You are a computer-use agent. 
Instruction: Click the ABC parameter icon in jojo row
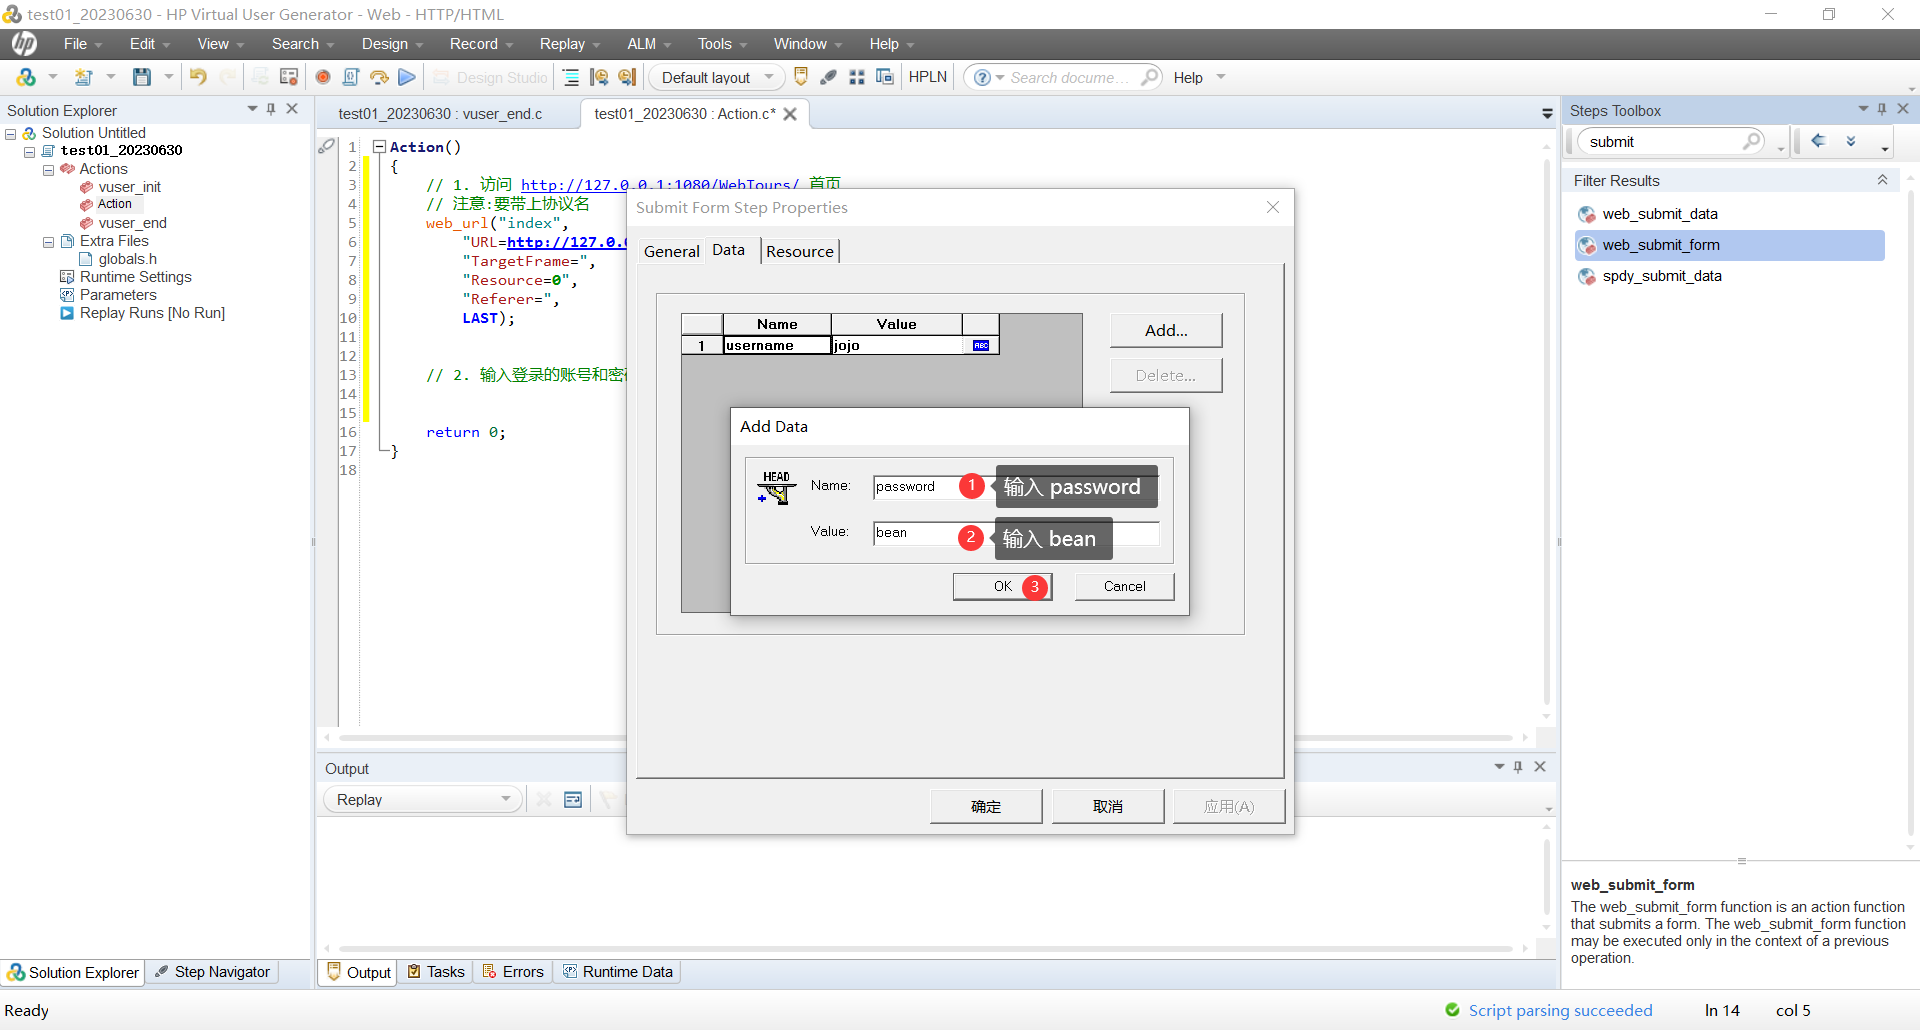[981, 345]
